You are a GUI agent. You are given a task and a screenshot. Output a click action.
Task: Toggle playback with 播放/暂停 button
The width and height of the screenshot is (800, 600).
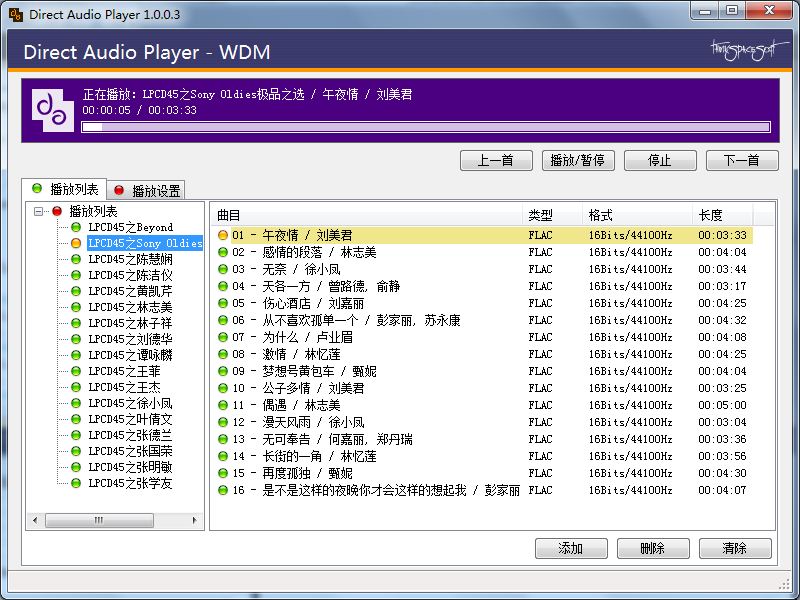[578, 161]
